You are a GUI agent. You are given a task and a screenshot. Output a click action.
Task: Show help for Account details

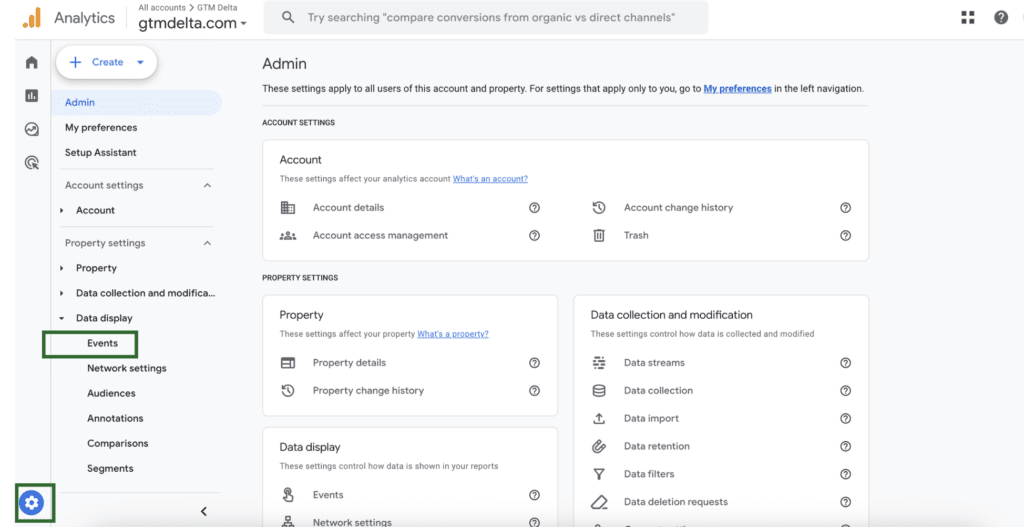(534, 208)
